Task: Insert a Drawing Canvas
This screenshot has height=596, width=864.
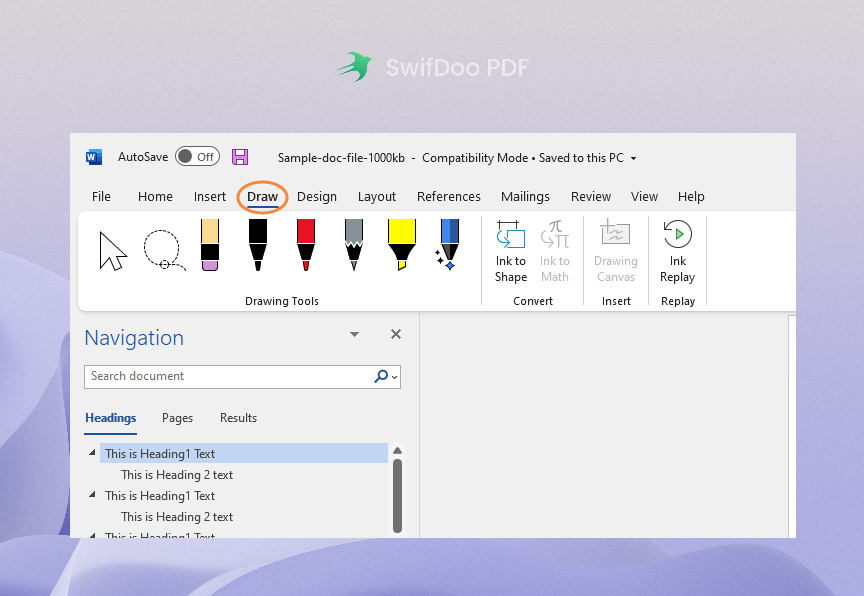Action: point(615,252)
